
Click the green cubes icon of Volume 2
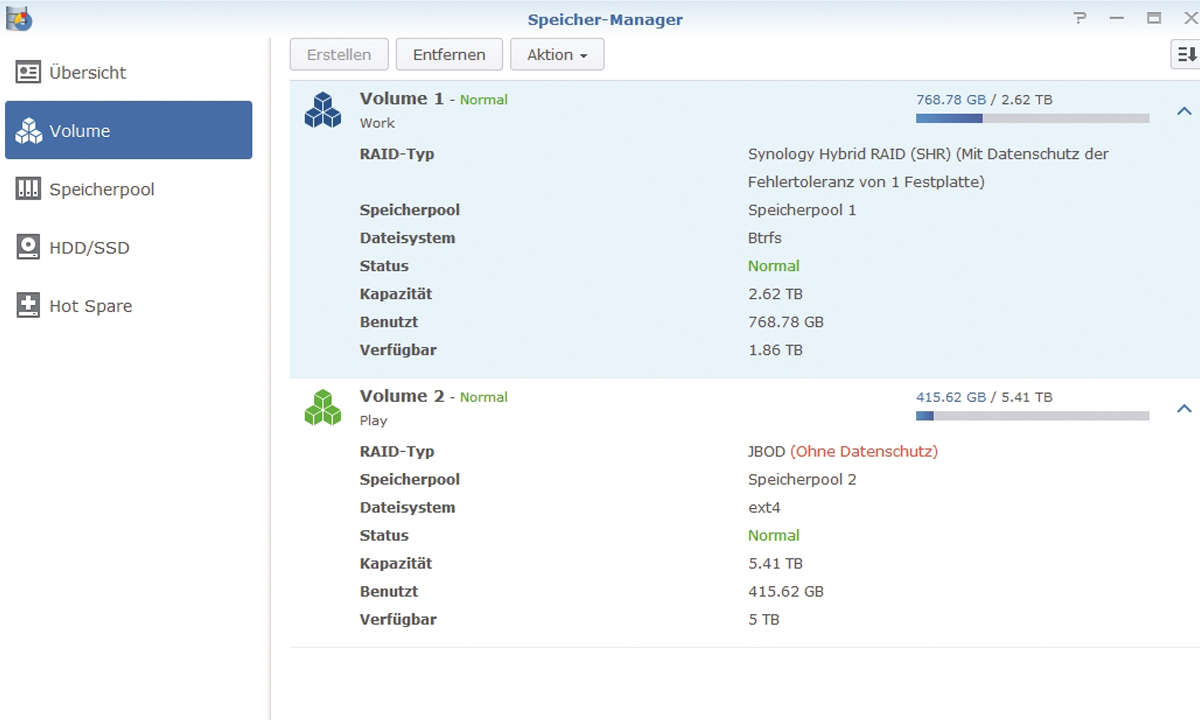[x=323, y=407]
